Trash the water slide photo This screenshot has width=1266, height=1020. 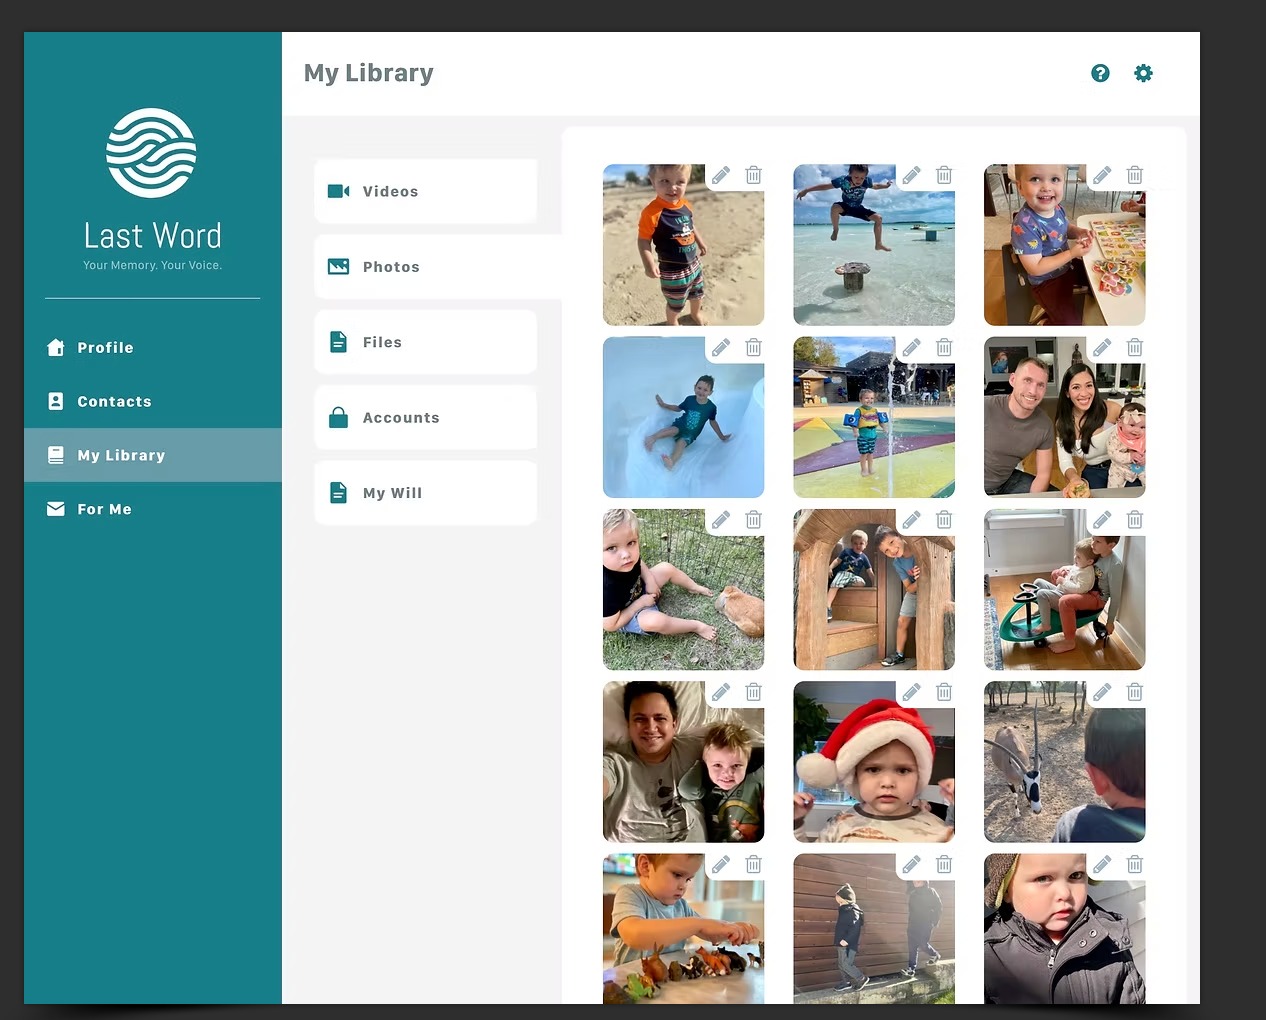(x=754, y=348)
